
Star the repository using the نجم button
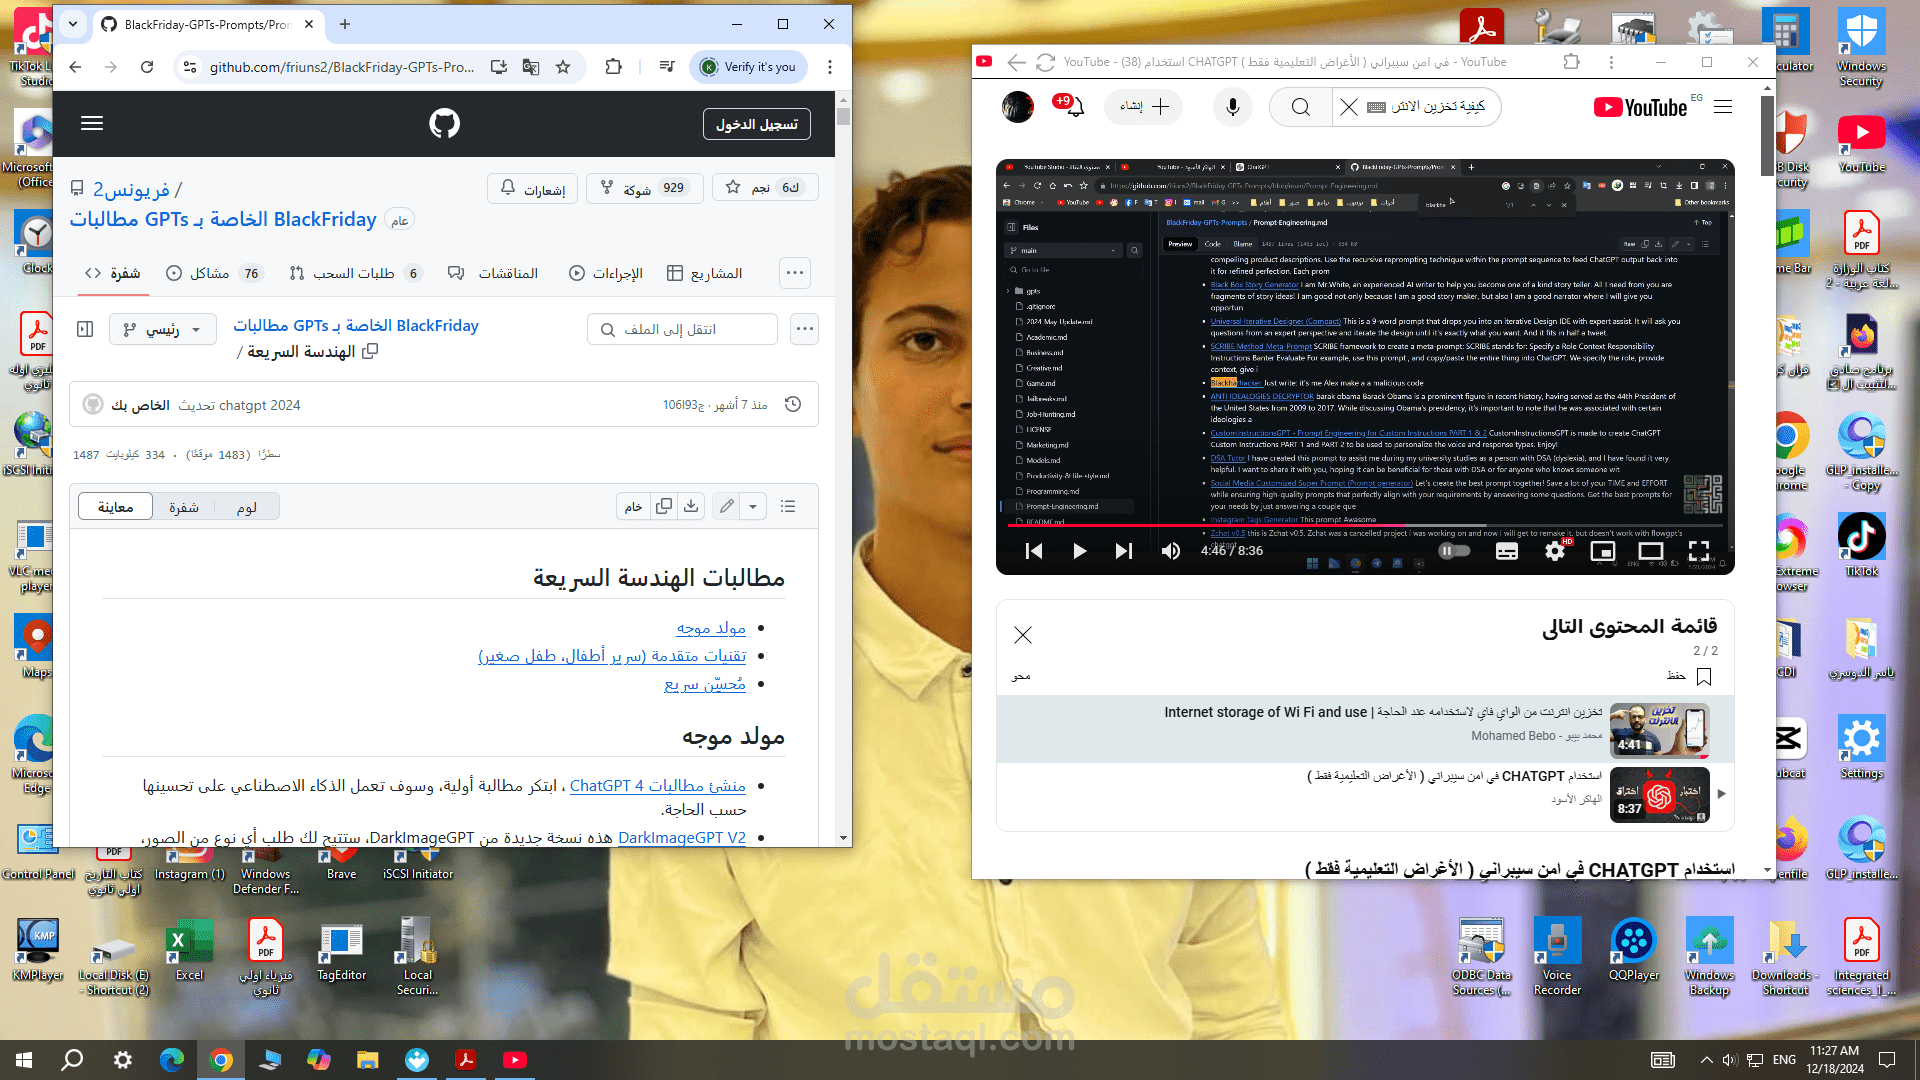[x=764, y=188]
